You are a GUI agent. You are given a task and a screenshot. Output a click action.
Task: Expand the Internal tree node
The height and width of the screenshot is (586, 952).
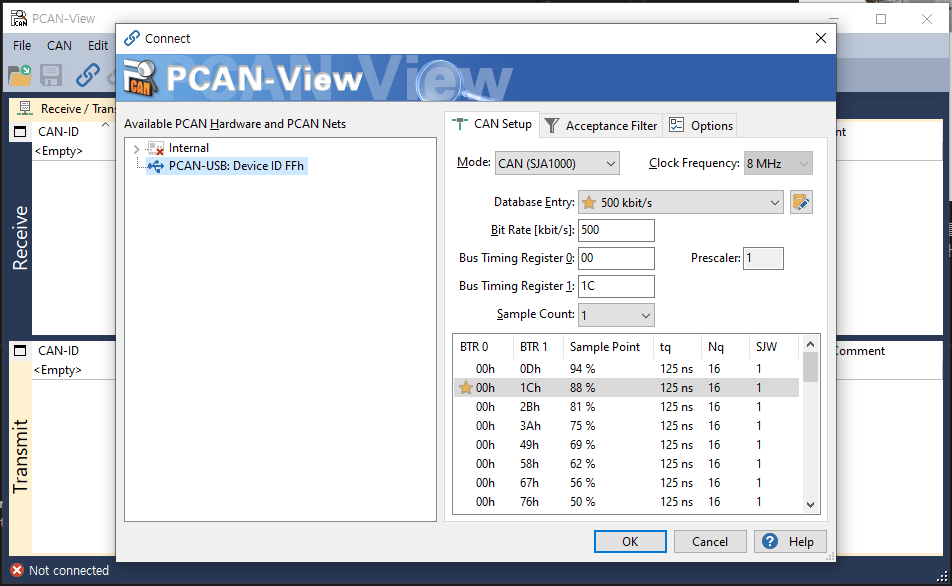[x=137, y=149]
